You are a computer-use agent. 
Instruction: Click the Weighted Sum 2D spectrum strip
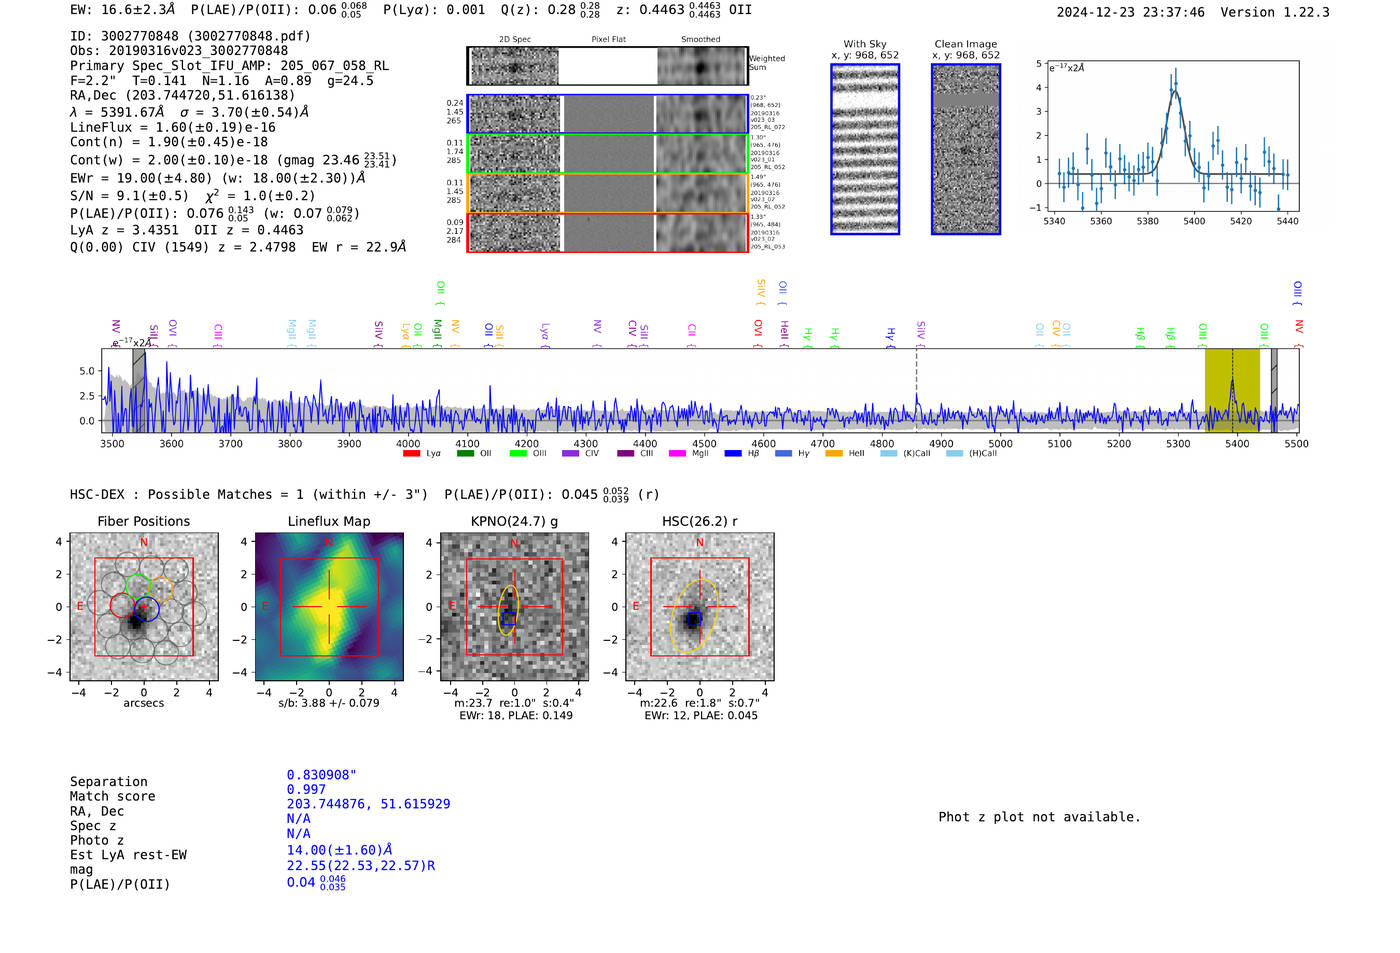tap(608, 66)
